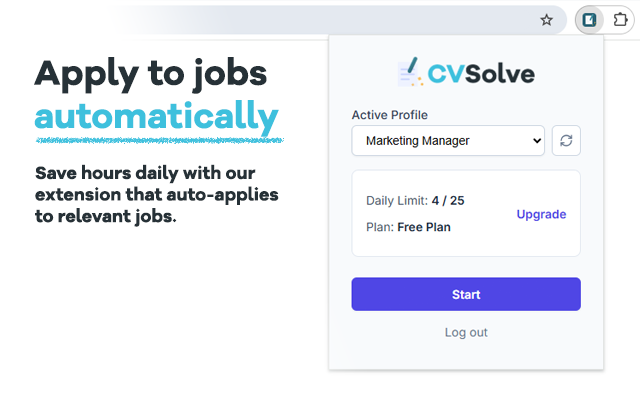Click the highlighted 'automatically' word
This screenshot has width=640, height=400.
point(157,117)
